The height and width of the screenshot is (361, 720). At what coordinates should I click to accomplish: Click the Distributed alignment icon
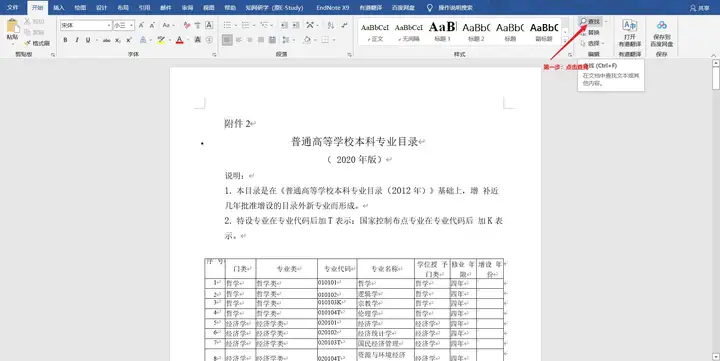click(272, 40)
